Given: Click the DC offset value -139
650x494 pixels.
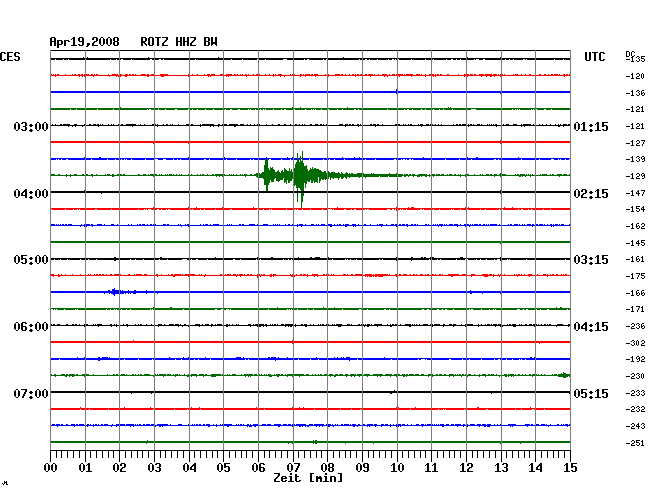Looking at the screenshot, I should tap(635, 159).
